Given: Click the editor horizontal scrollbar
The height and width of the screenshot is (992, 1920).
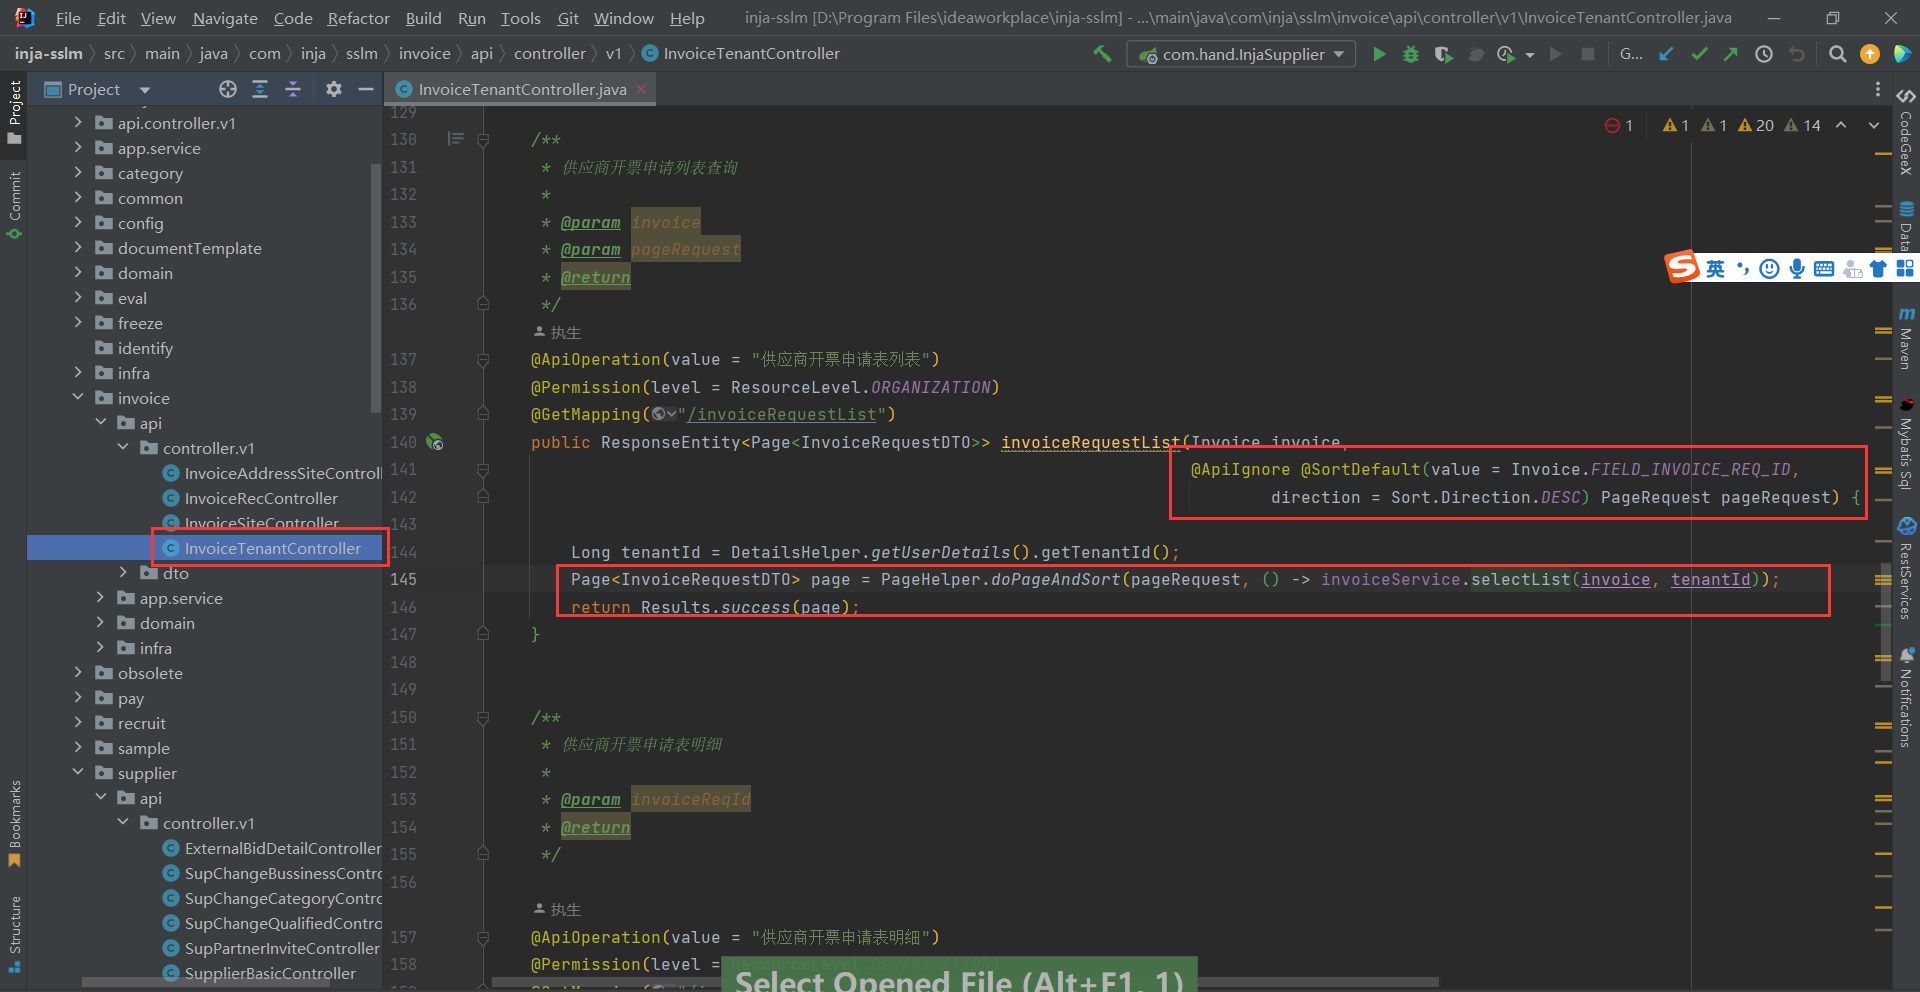Looking at the screenshot, I should pos(965,982).
